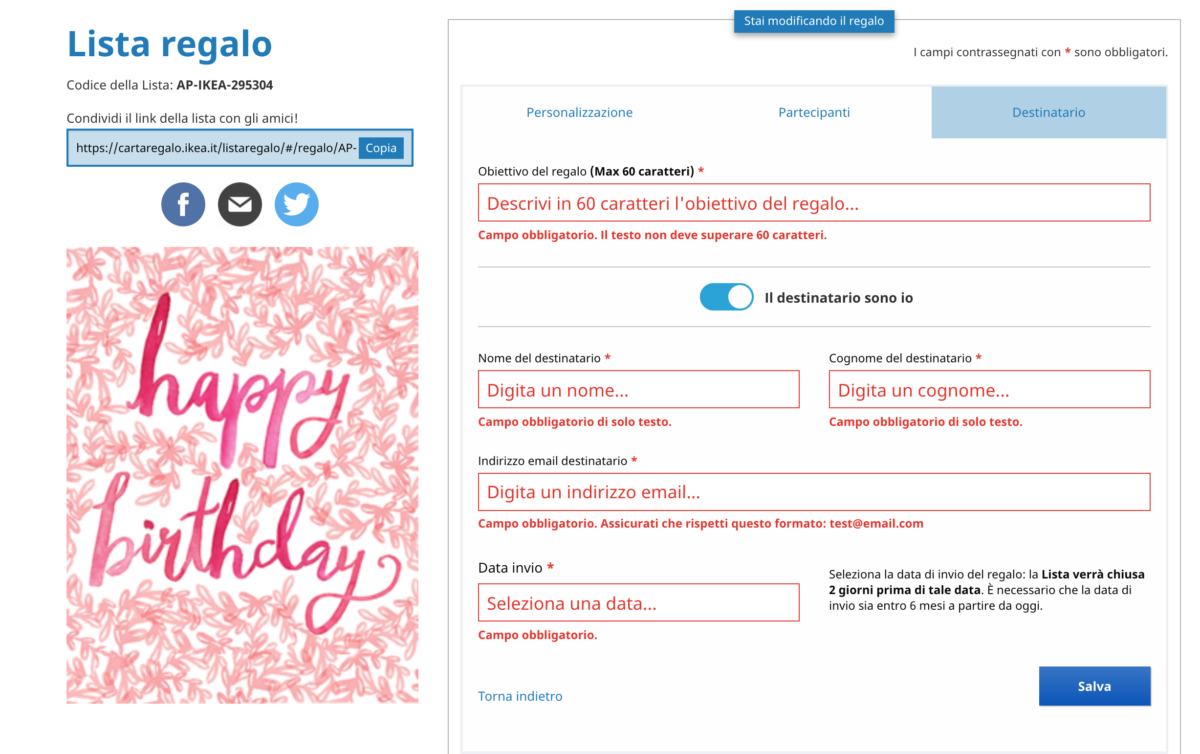Follow the 'Torna indietro' link
Image resolution: width=1200 pixels, height=754 pixels.
tap(520, 696)
